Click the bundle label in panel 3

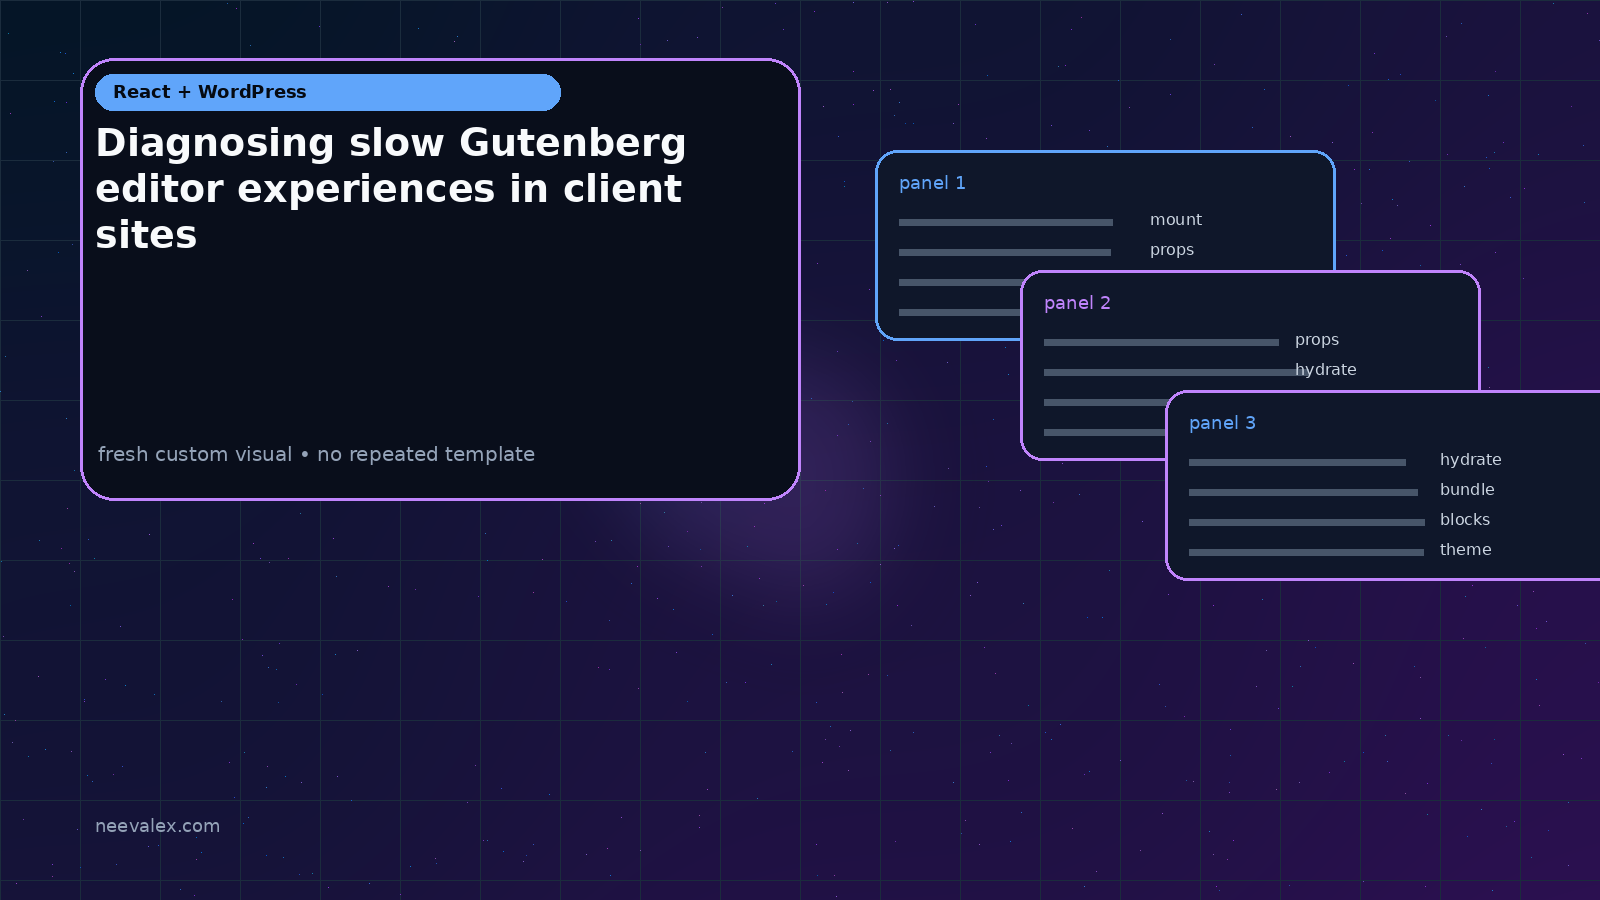(1467, 490)
